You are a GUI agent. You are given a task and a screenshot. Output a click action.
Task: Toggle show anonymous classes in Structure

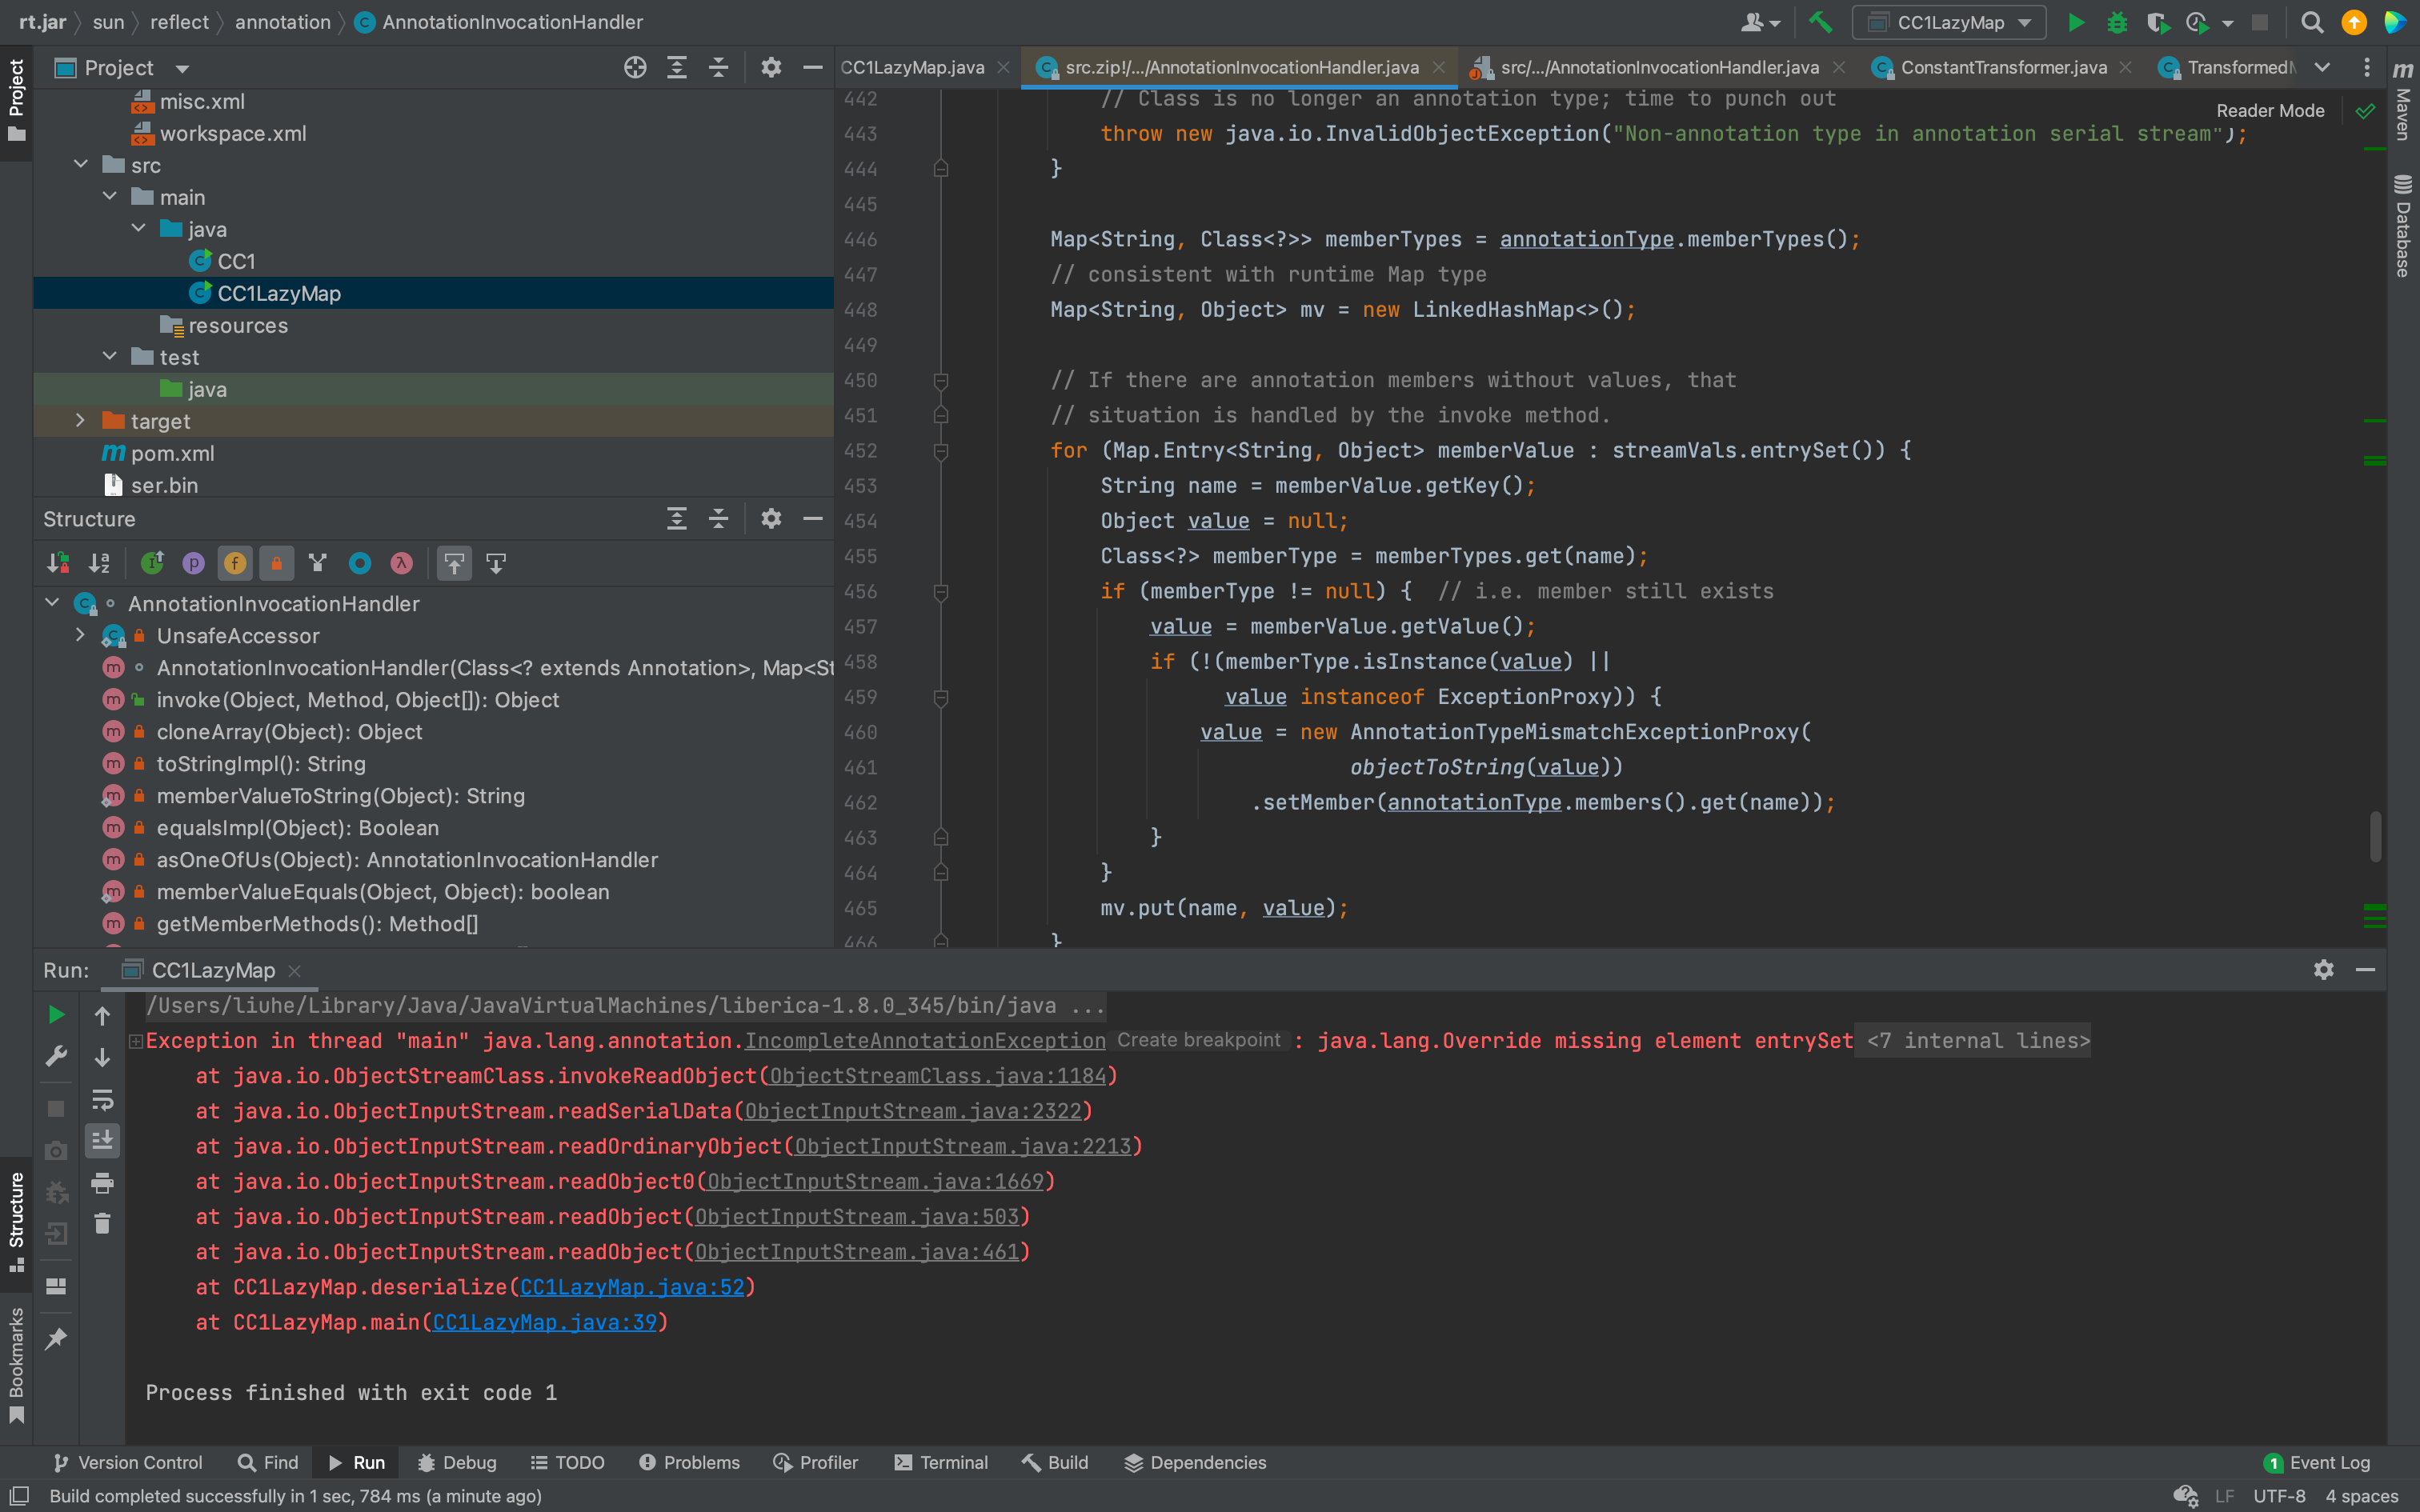[360, 563]
